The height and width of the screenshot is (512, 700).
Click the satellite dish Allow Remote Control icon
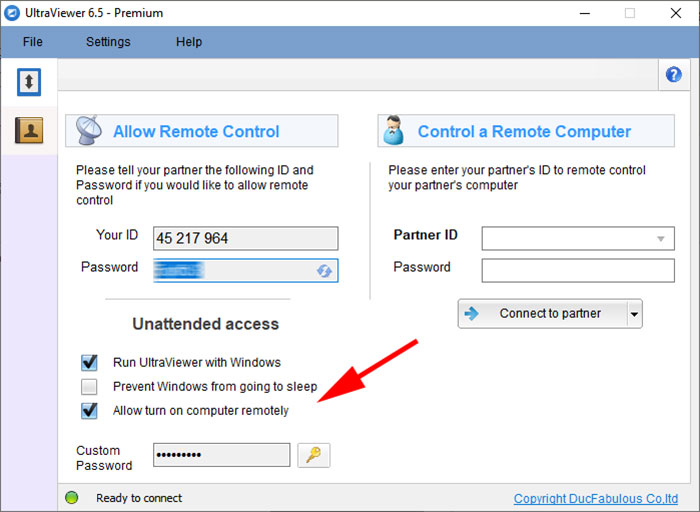pyautogui.click(x=89, y=131)
